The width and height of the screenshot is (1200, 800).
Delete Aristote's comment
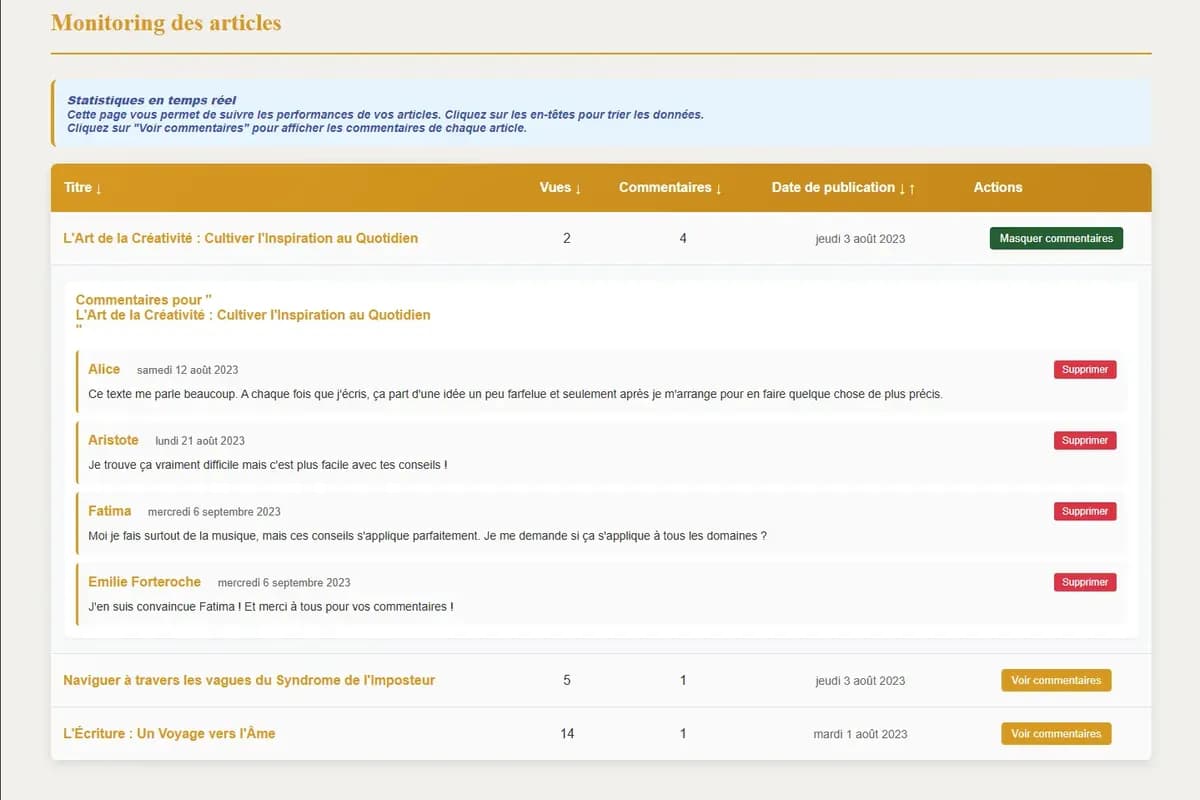(x=1084, y=440)
